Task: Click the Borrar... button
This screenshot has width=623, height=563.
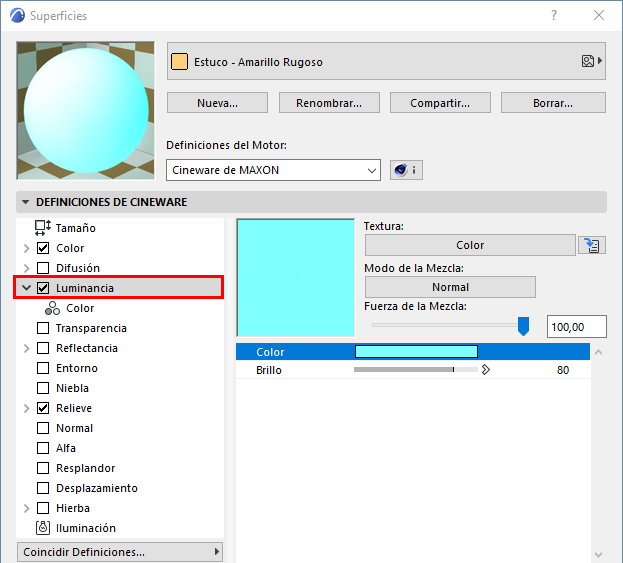Action: coord(553,103)
